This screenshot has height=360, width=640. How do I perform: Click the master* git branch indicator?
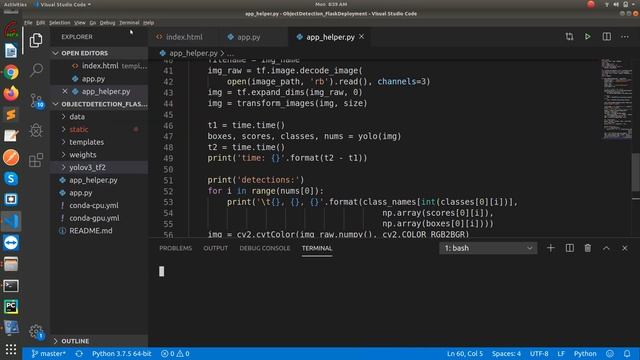(x=49, y=353)
